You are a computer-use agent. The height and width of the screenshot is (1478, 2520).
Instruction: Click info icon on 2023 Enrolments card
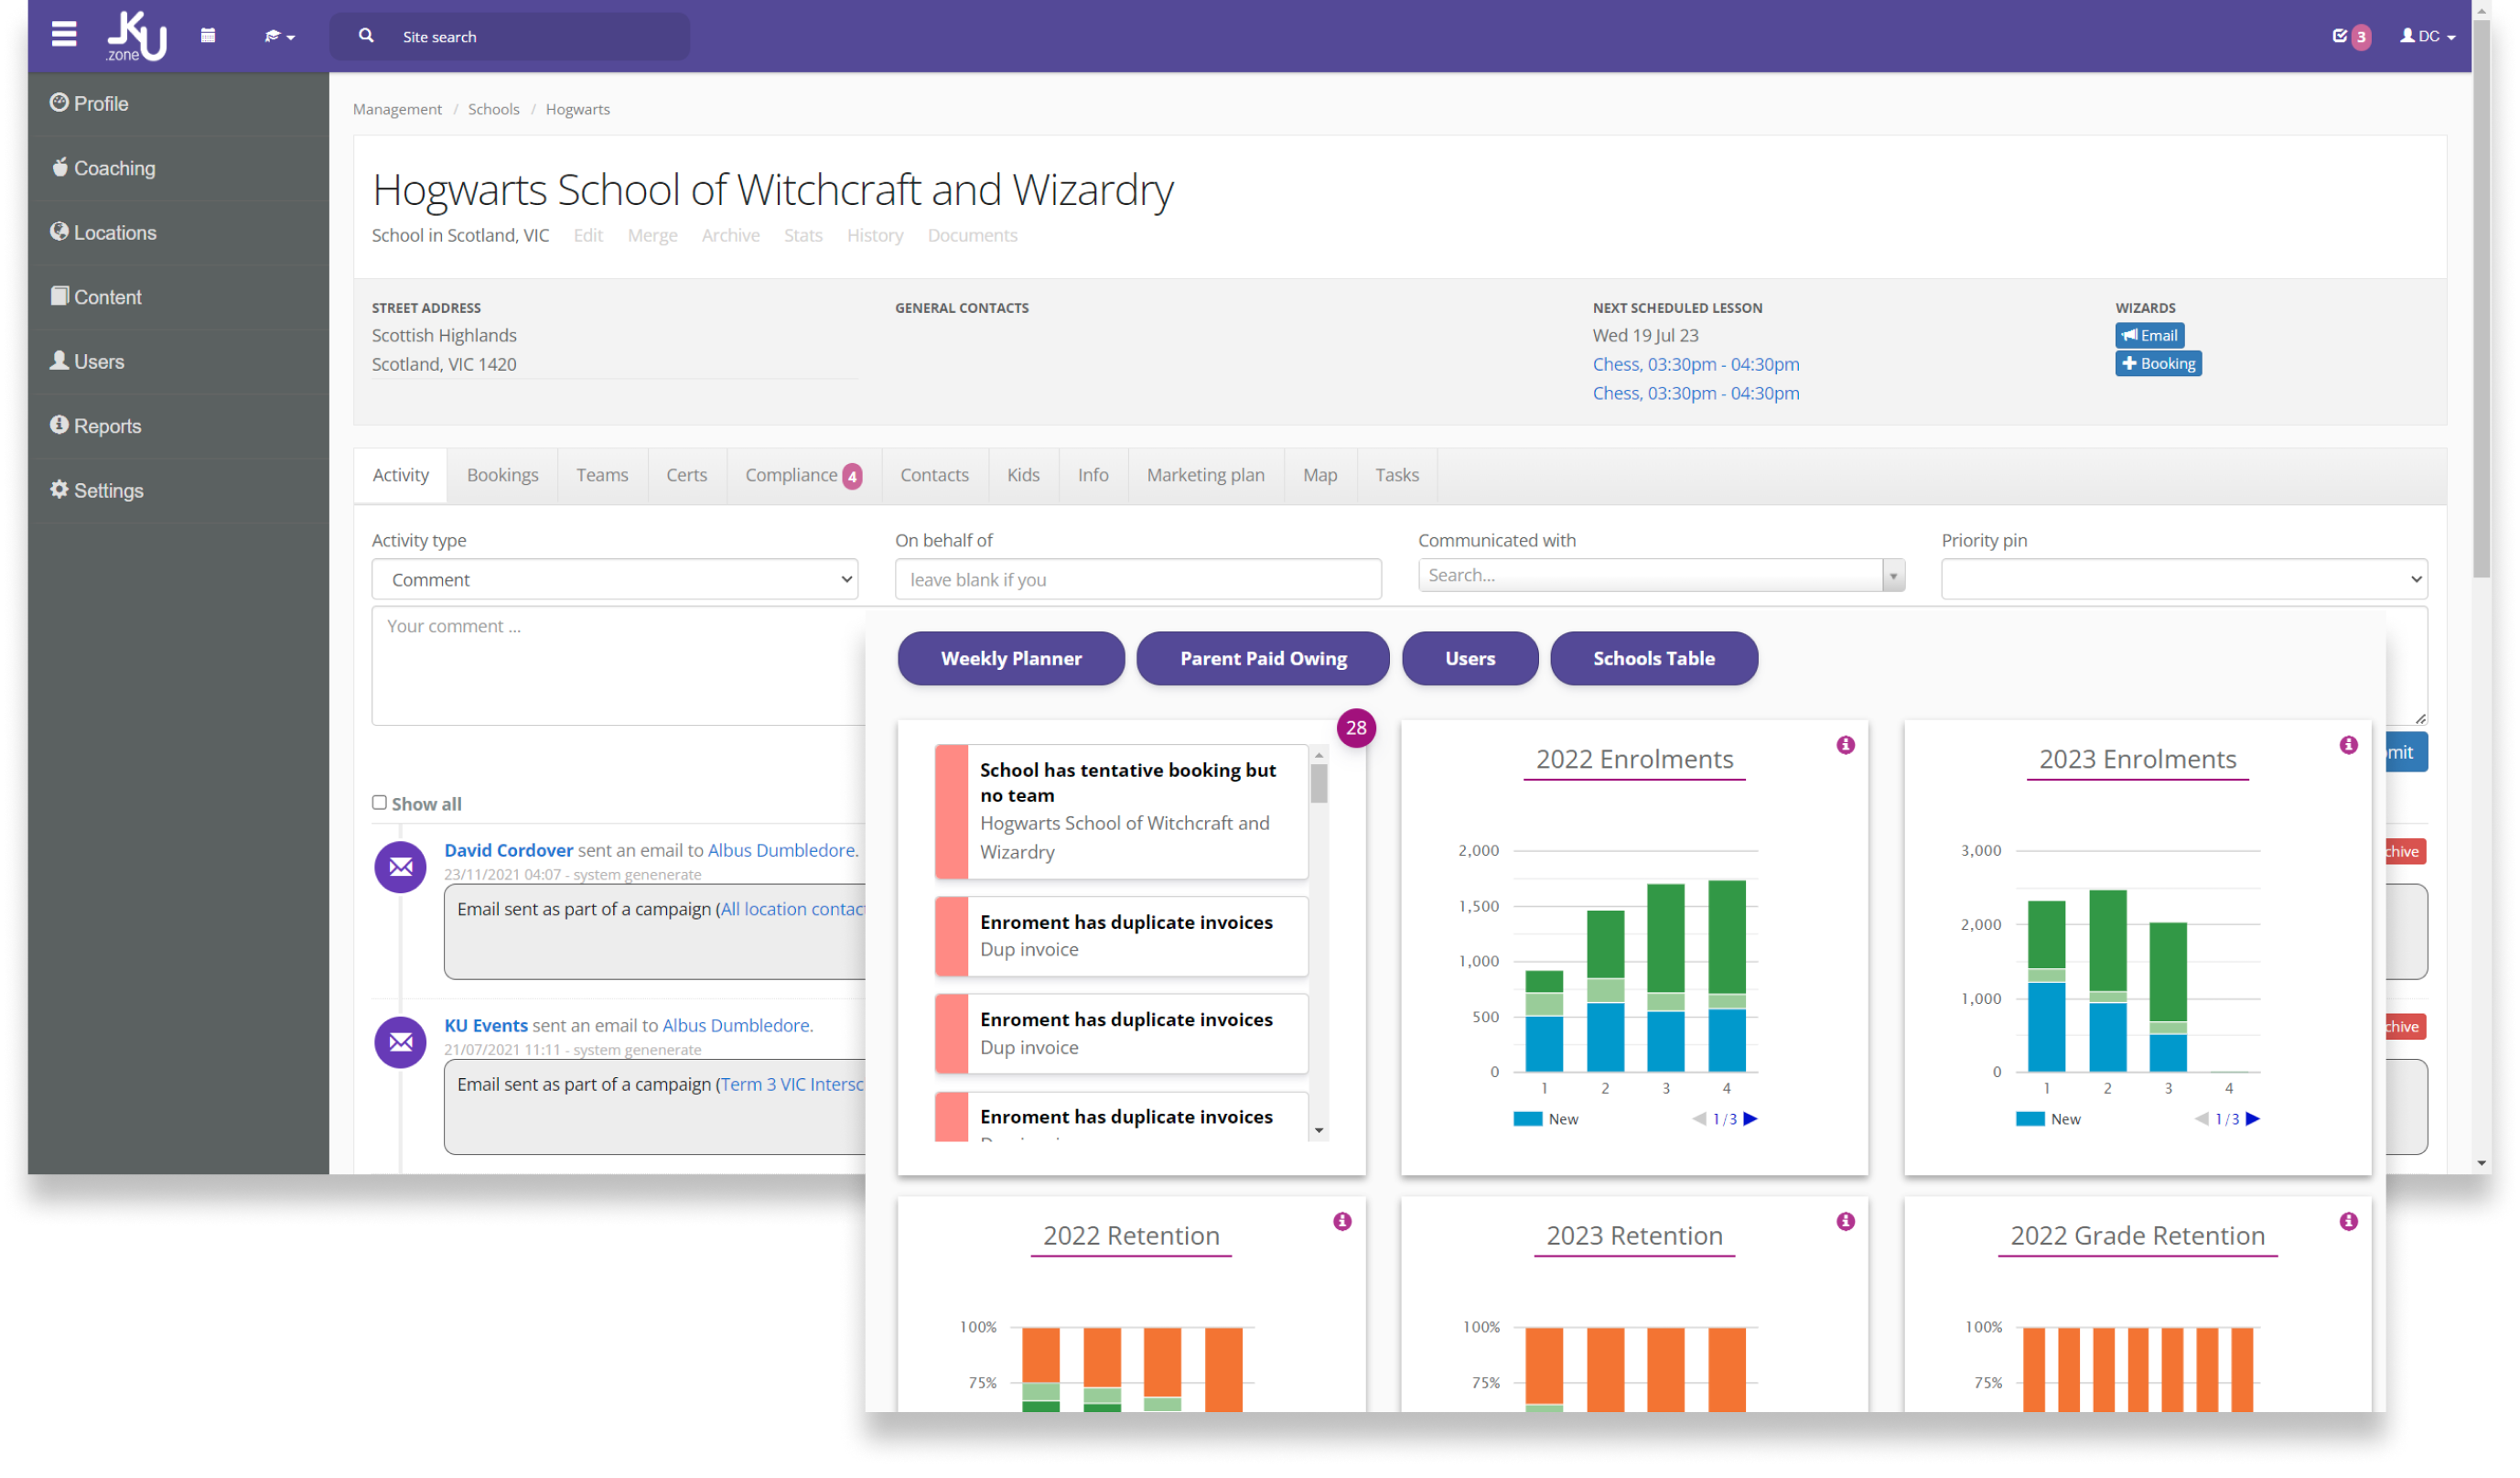click(x=2349, y=745)
